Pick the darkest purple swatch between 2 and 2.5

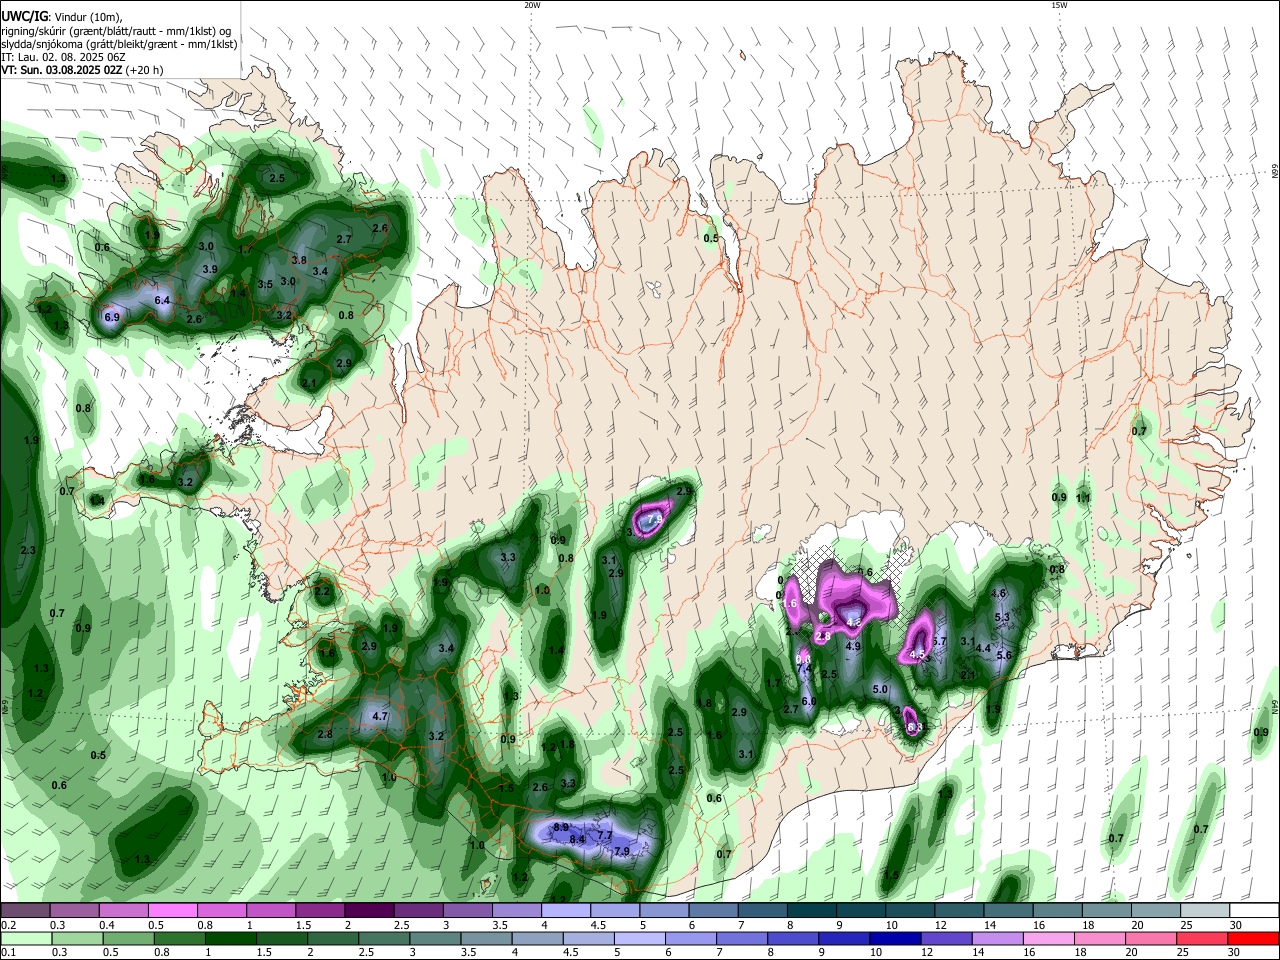(x=369, y=910)
